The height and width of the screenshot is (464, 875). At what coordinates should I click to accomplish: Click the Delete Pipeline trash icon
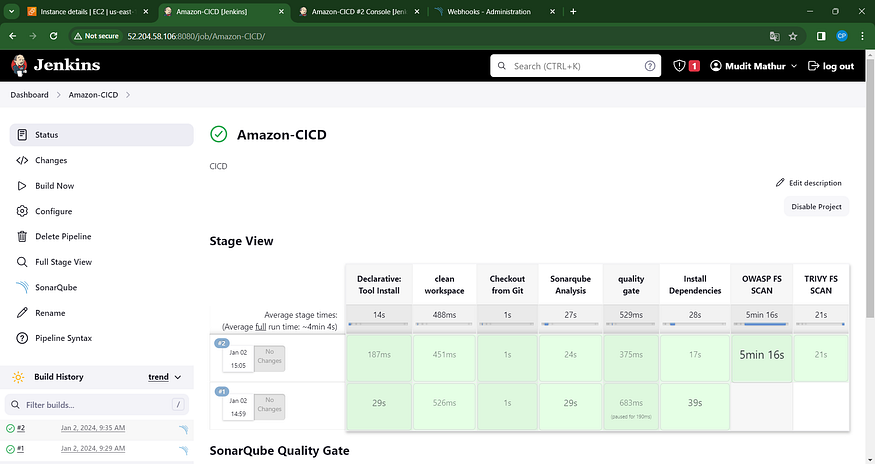22,236
